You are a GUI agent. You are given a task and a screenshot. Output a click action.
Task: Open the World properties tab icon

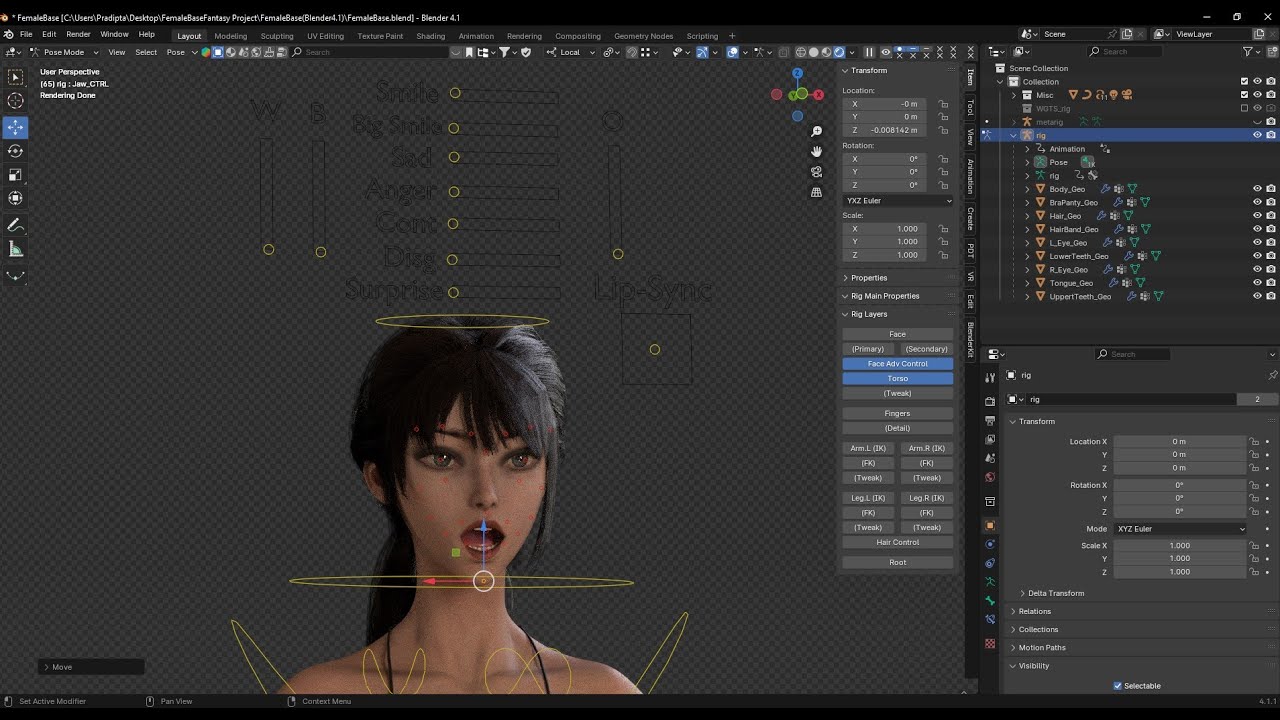[990, 477]
